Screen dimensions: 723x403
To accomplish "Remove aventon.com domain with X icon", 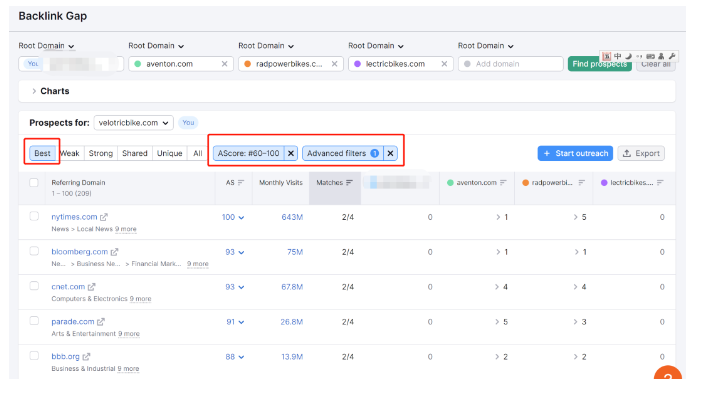I will 225,64.
